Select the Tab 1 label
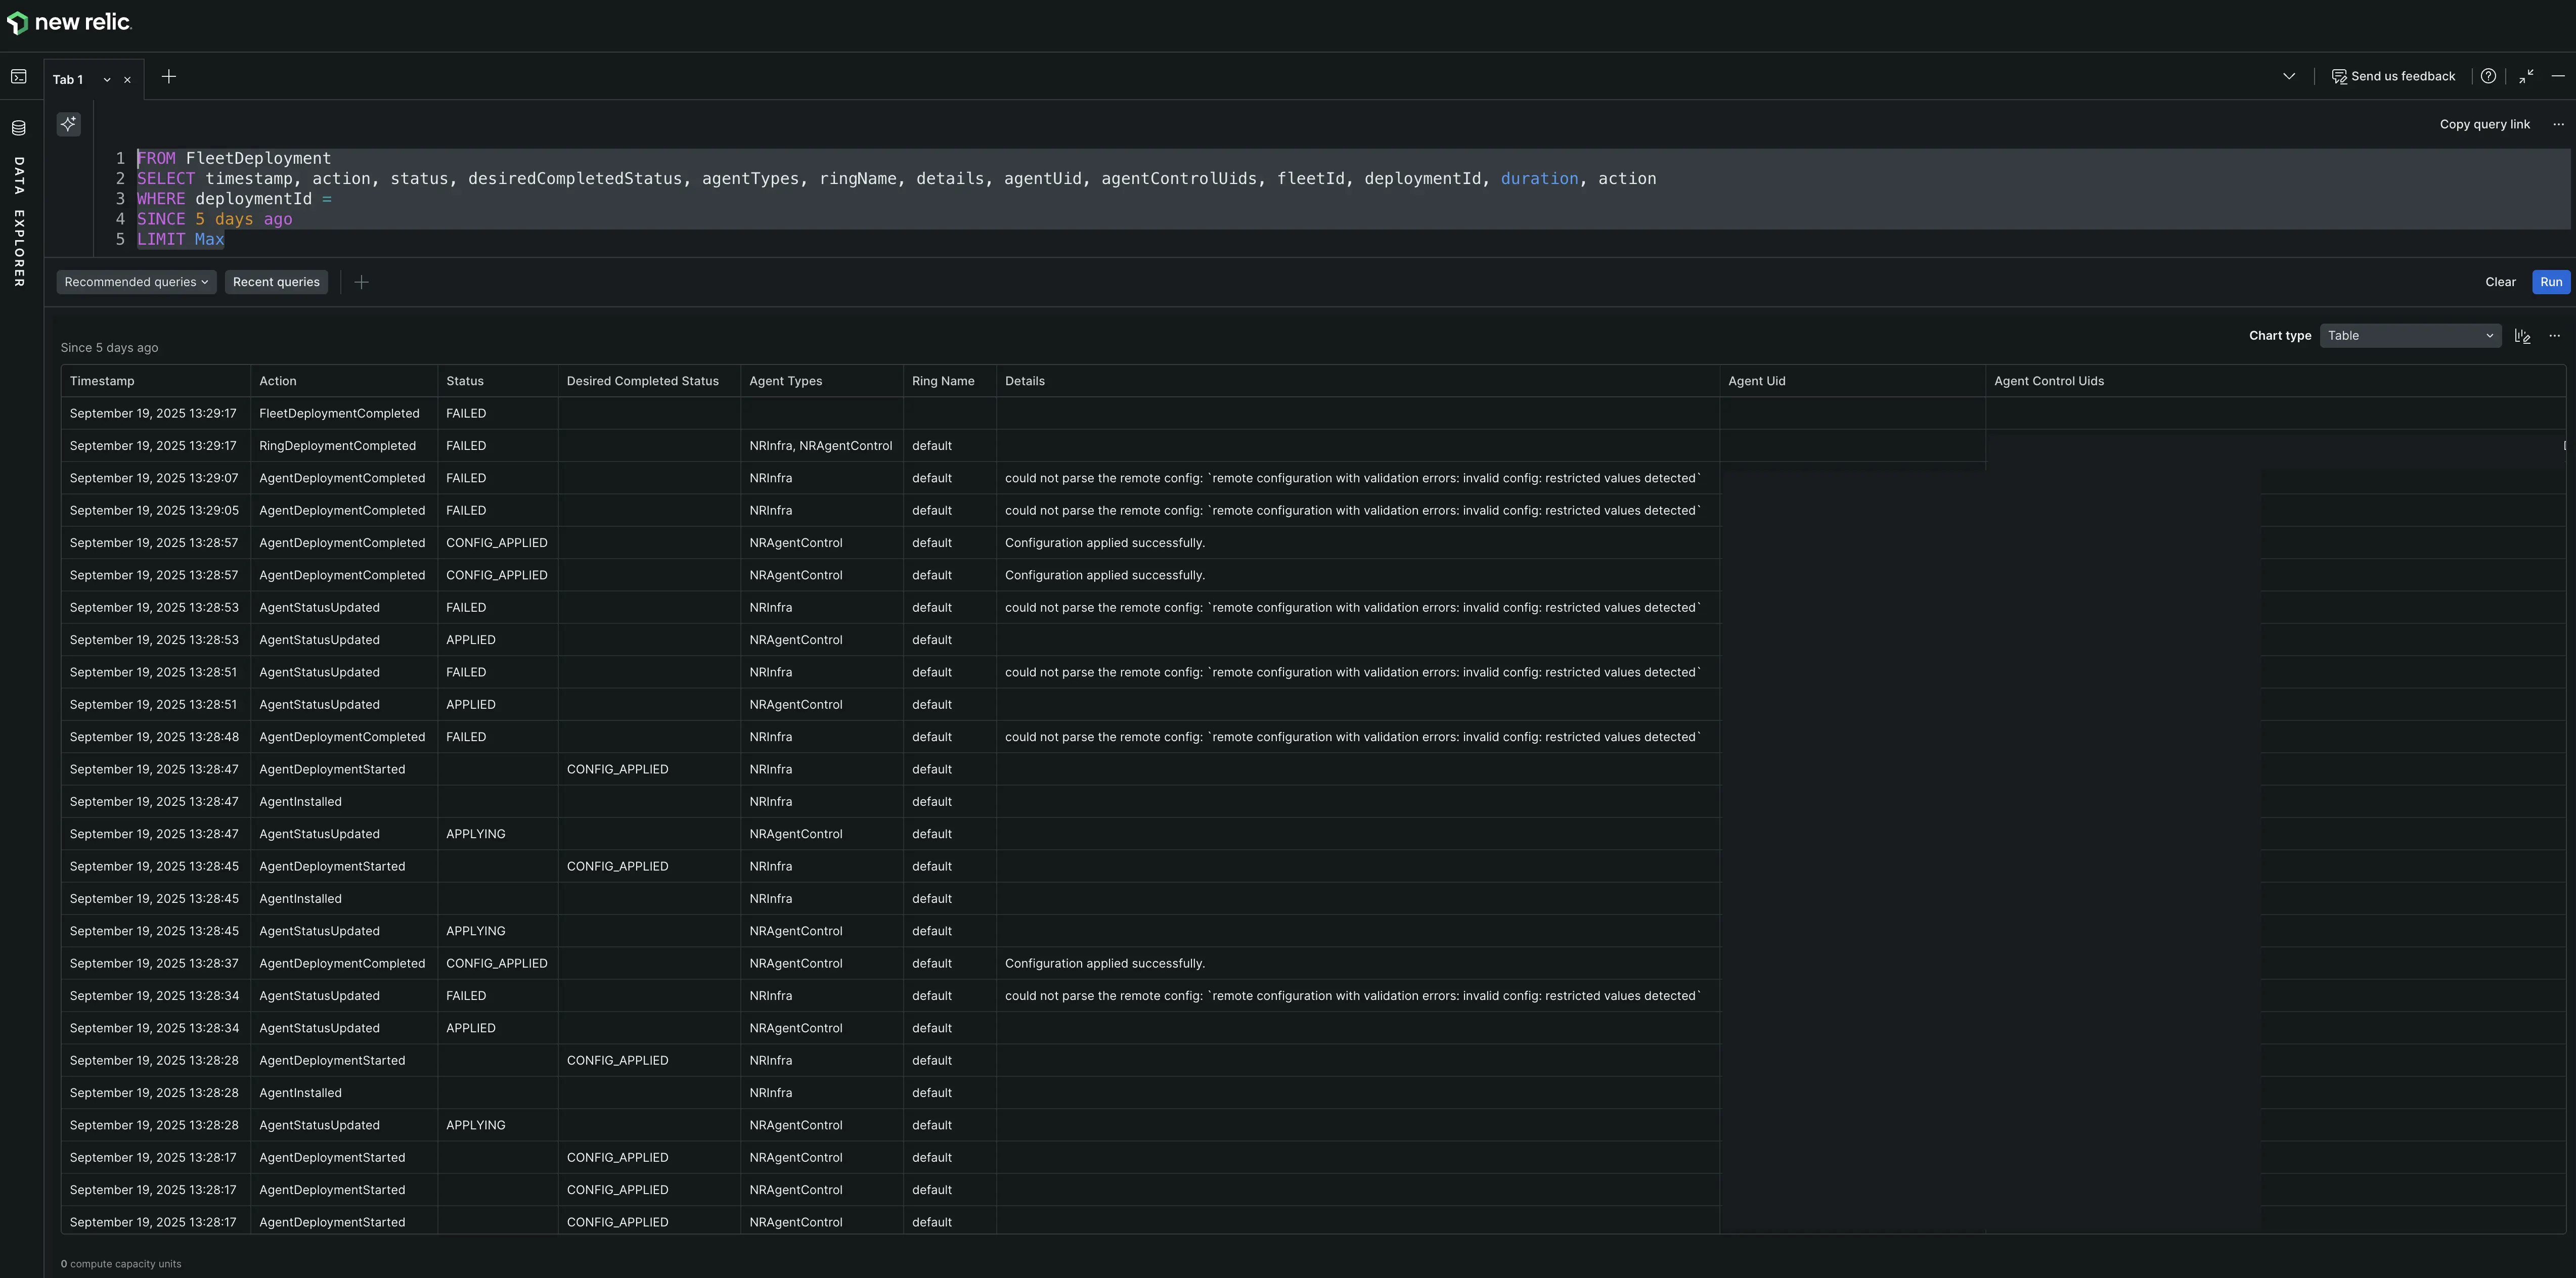This screenshot has width=2576, height=1278. (x=68, y=79)
